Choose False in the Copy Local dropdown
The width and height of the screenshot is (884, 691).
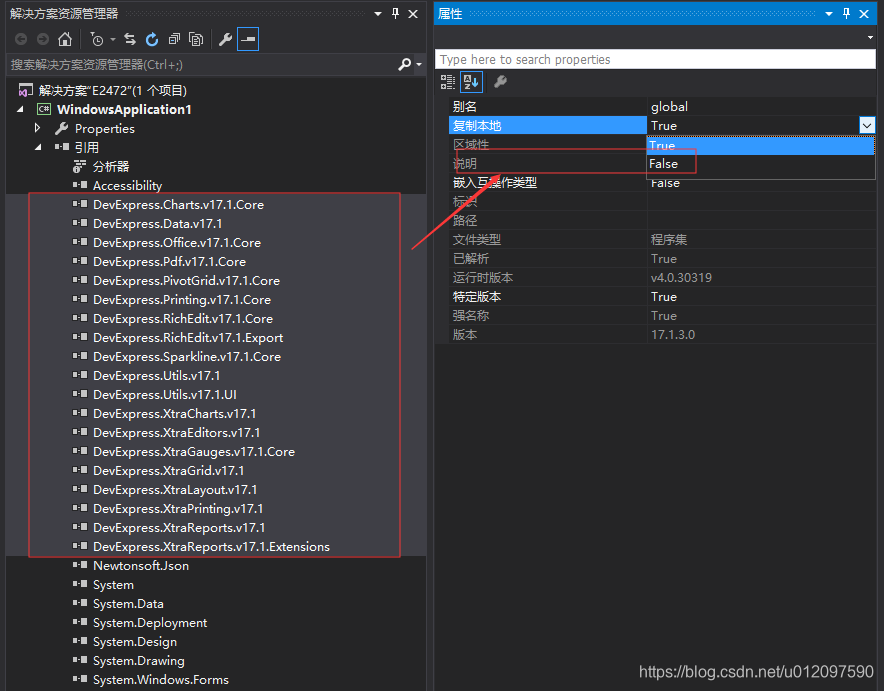point(760,164)
